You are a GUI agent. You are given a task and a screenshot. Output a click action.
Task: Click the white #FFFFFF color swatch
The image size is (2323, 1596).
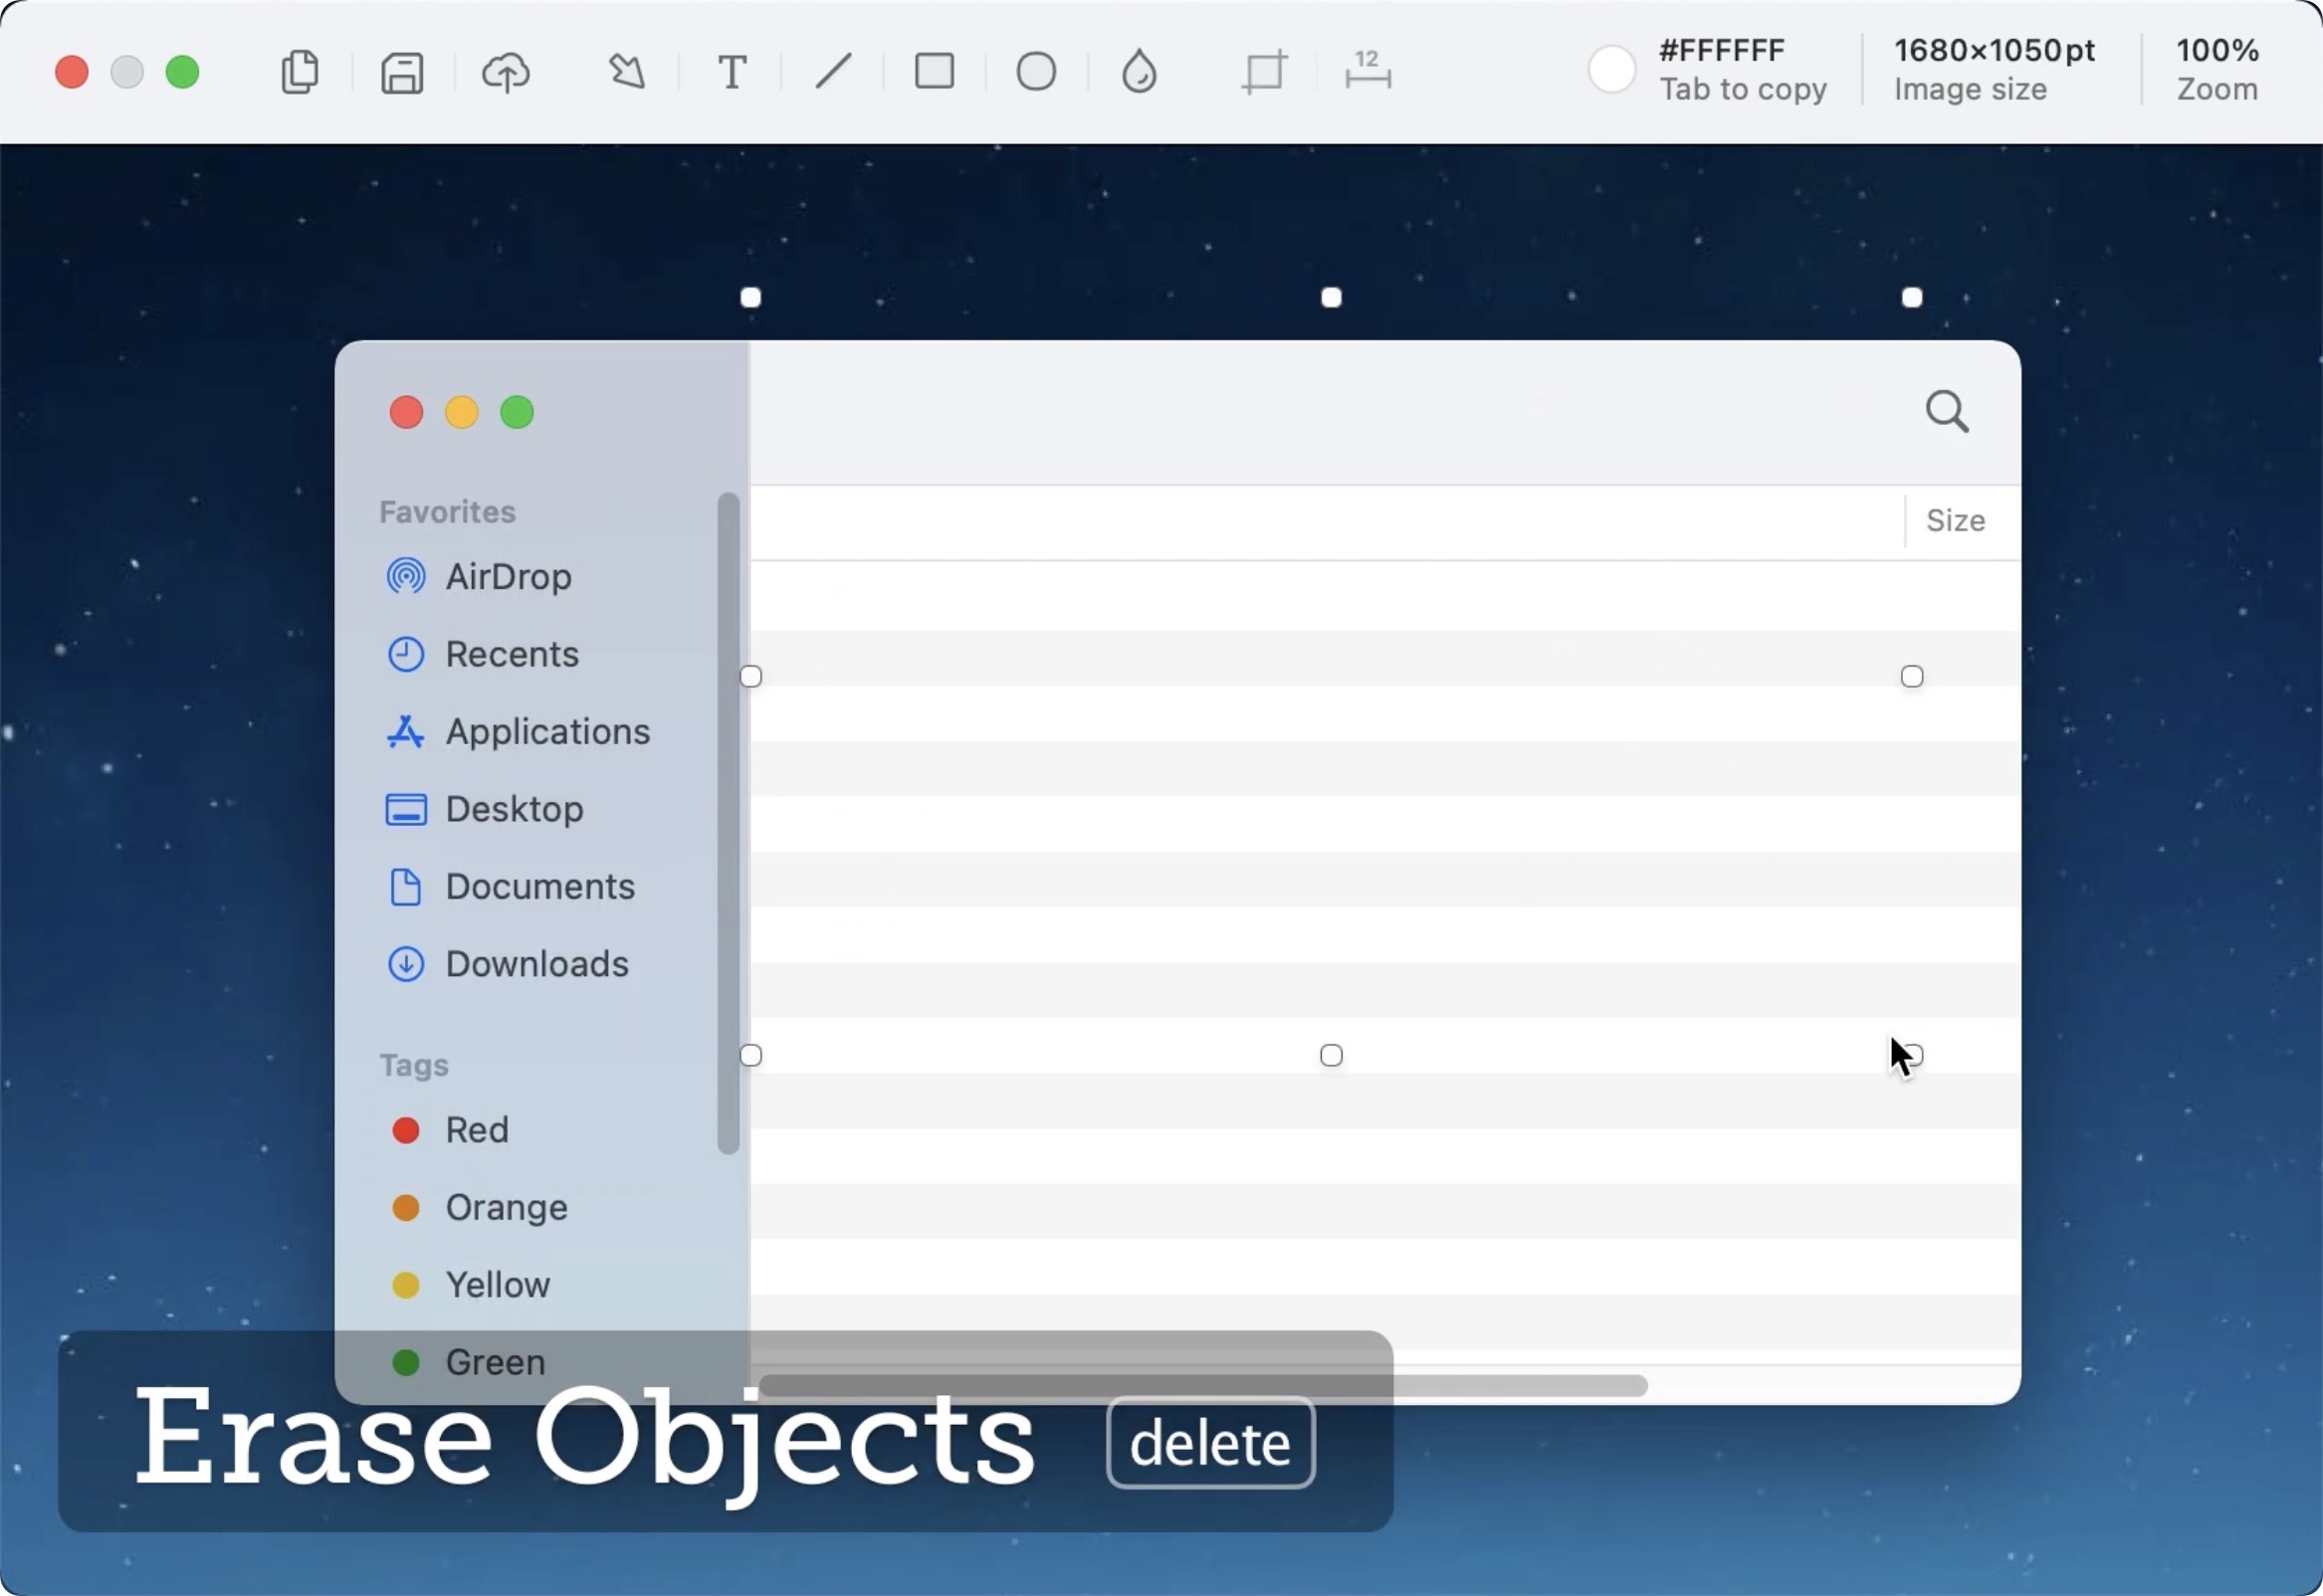click(x=1611, y=70)
